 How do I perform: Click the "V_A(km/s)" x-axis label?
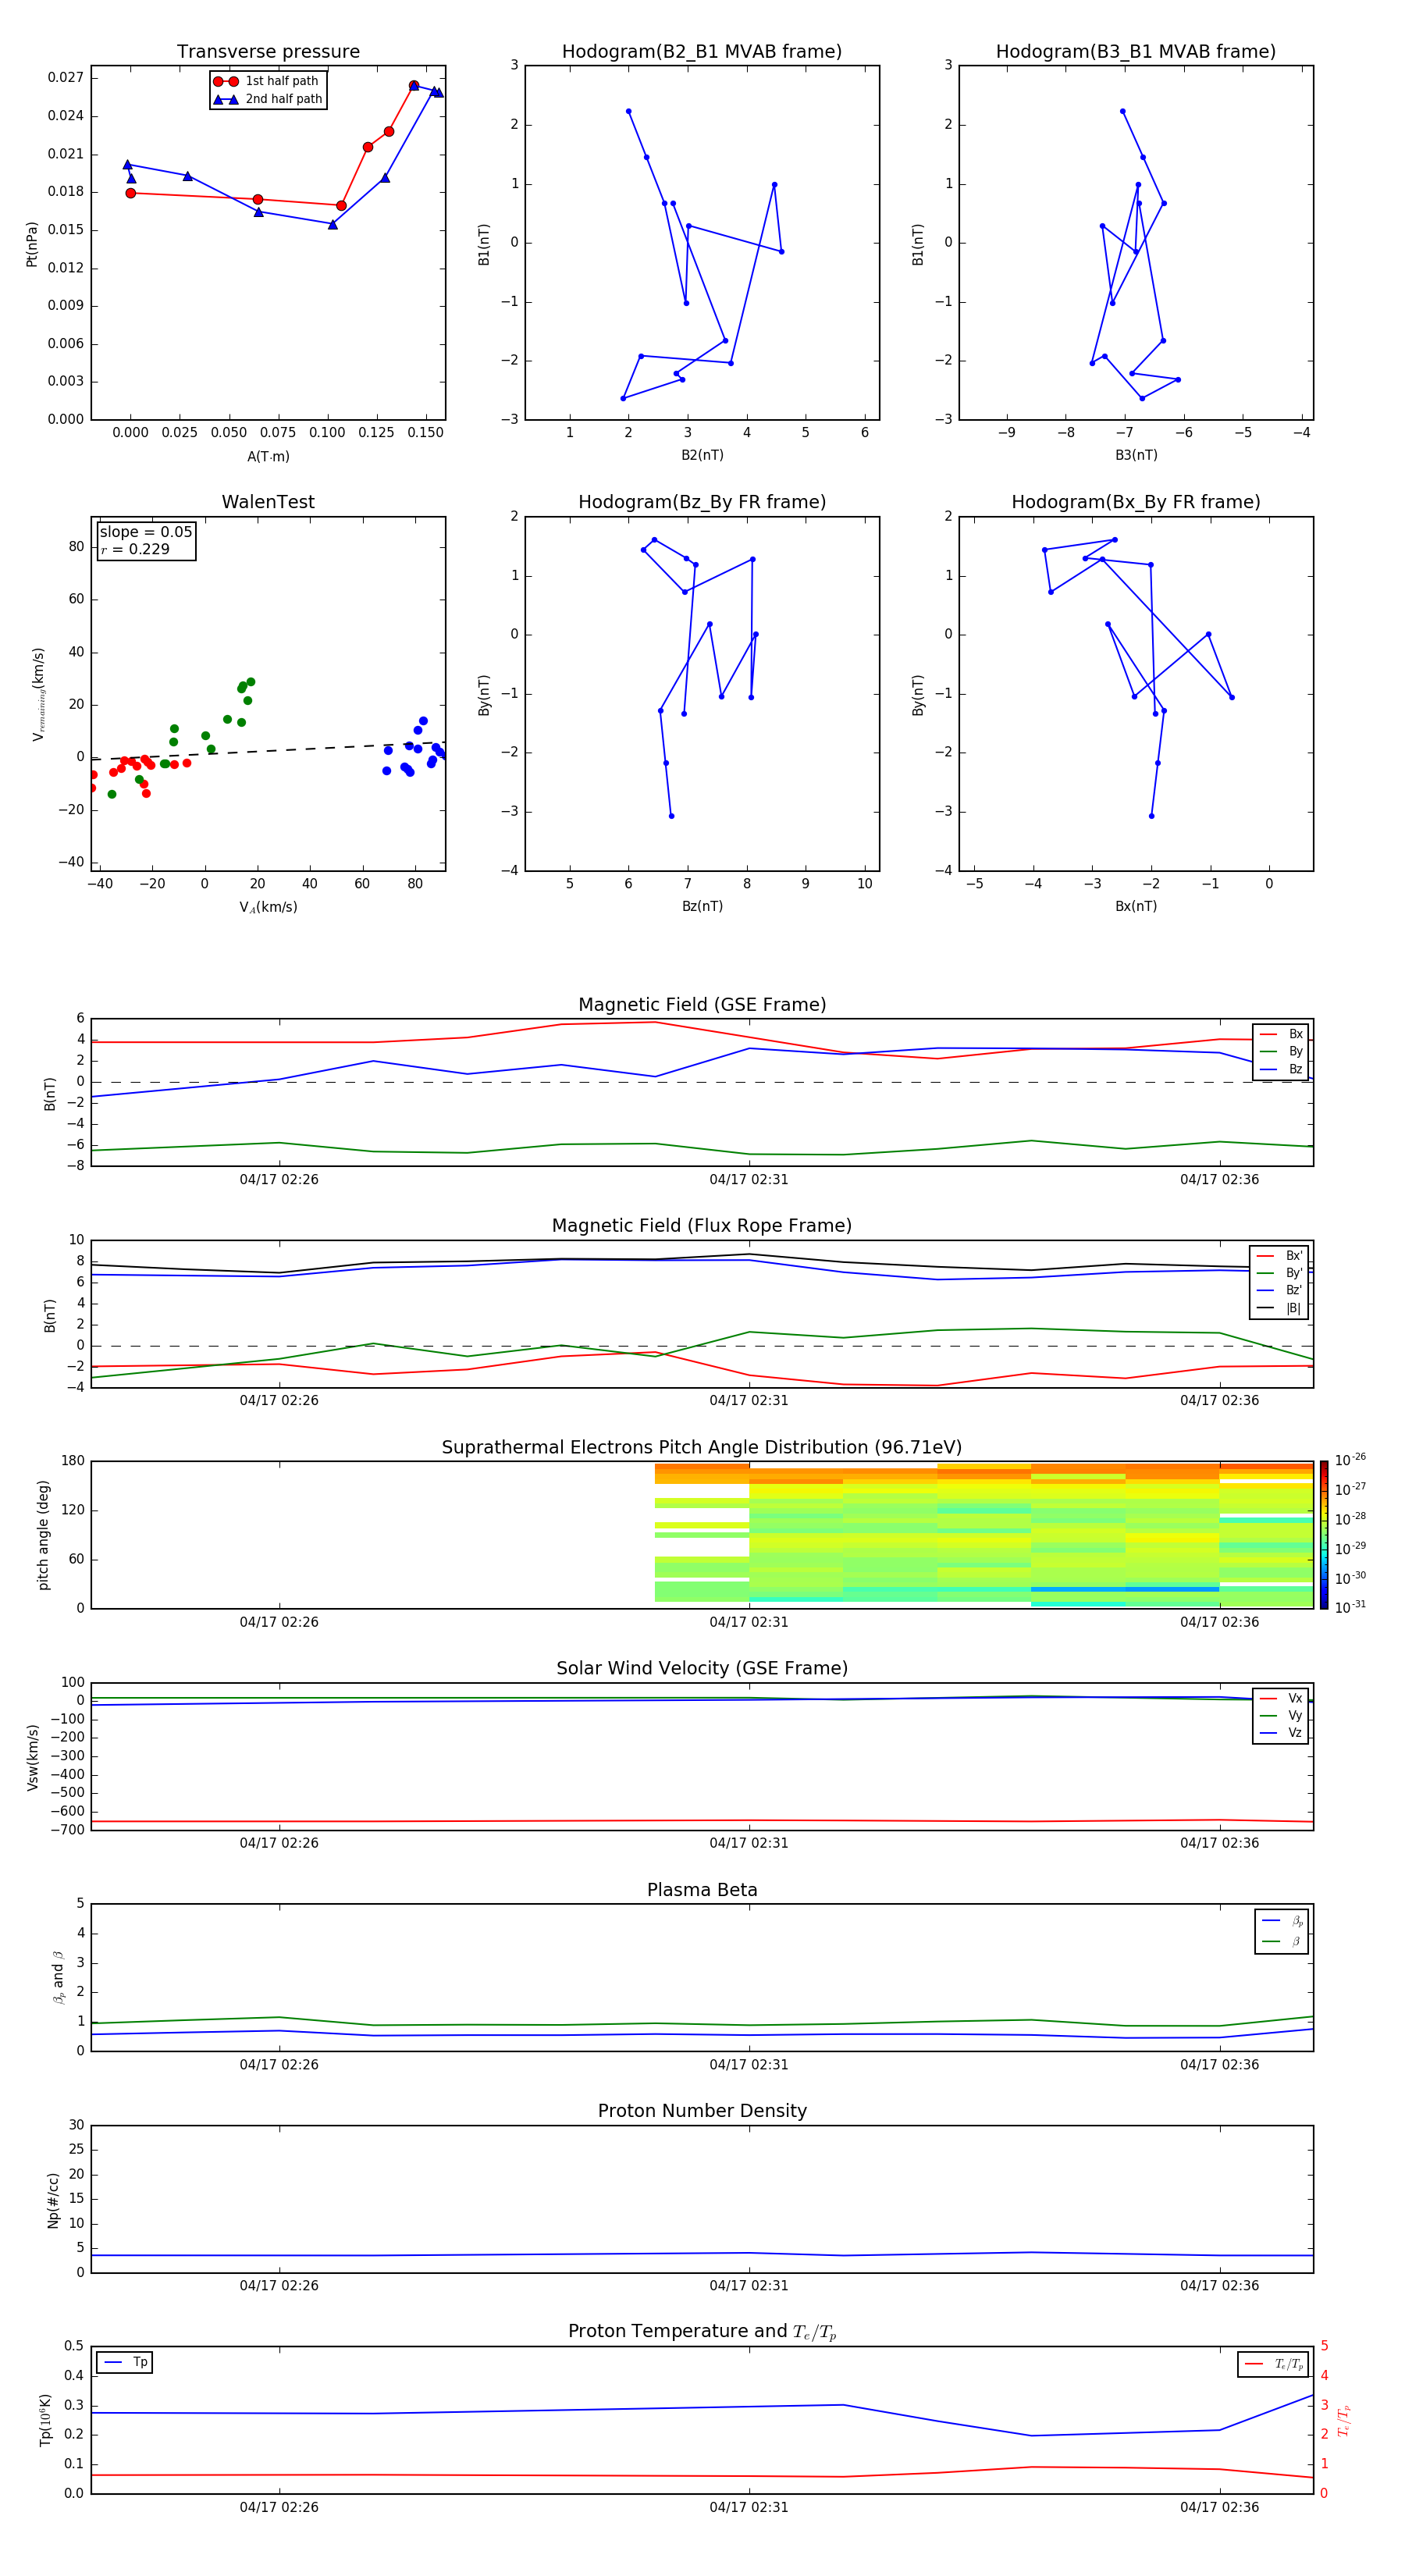[x=268, y=907]
